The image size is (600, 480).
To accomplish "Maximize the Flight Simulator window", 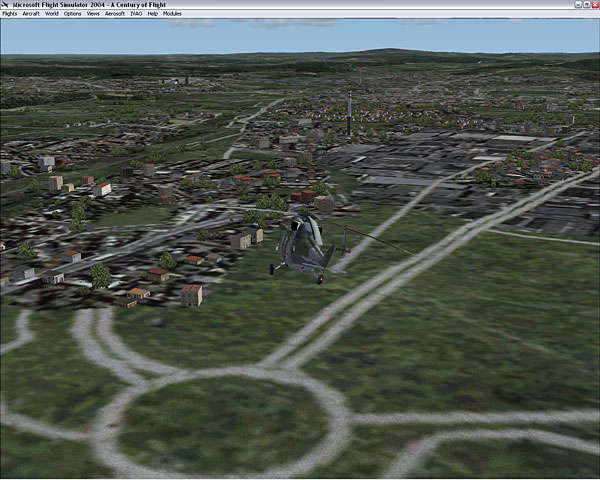I will click(x=587, y=5).
